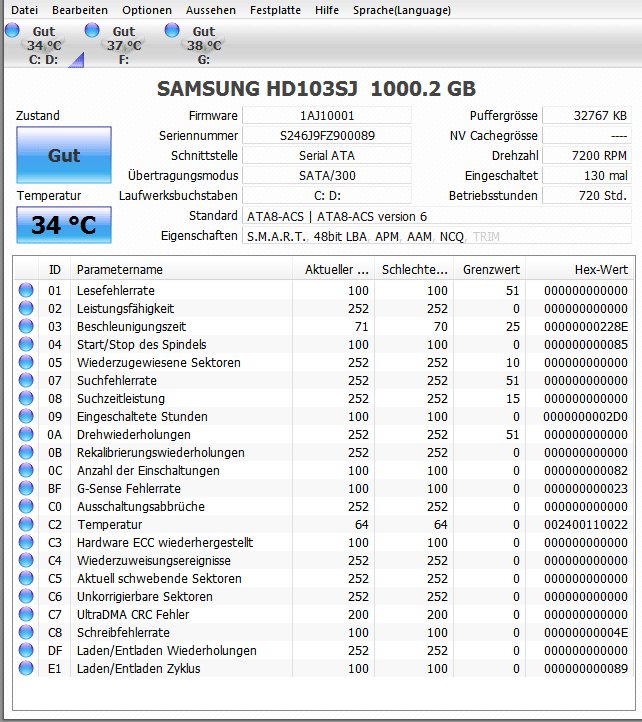
Task: Click the Betriebsstunden value 720 Std.
Action: [x=587, y=196]
